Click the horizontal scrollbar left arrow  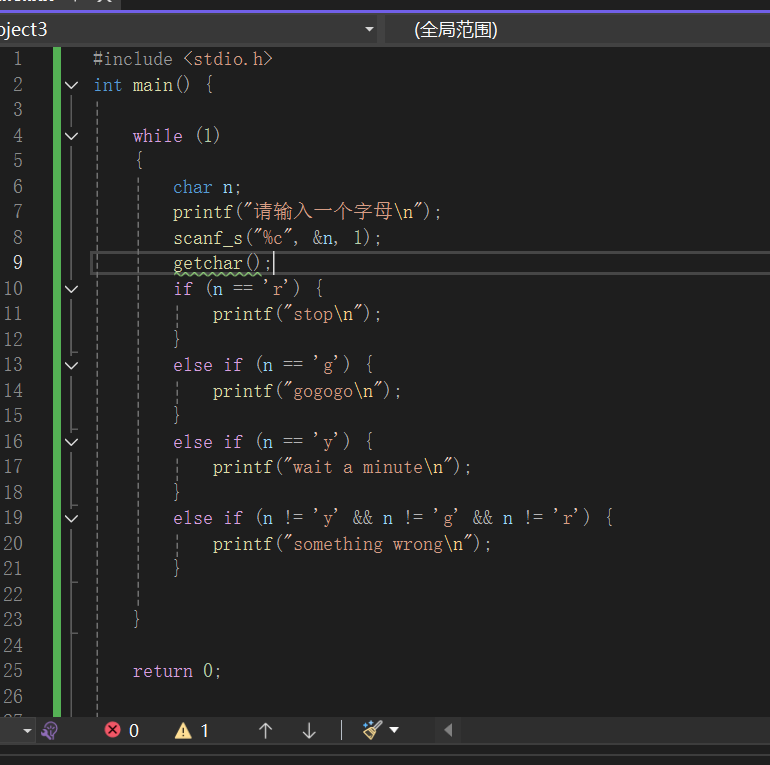click(448, 730)
